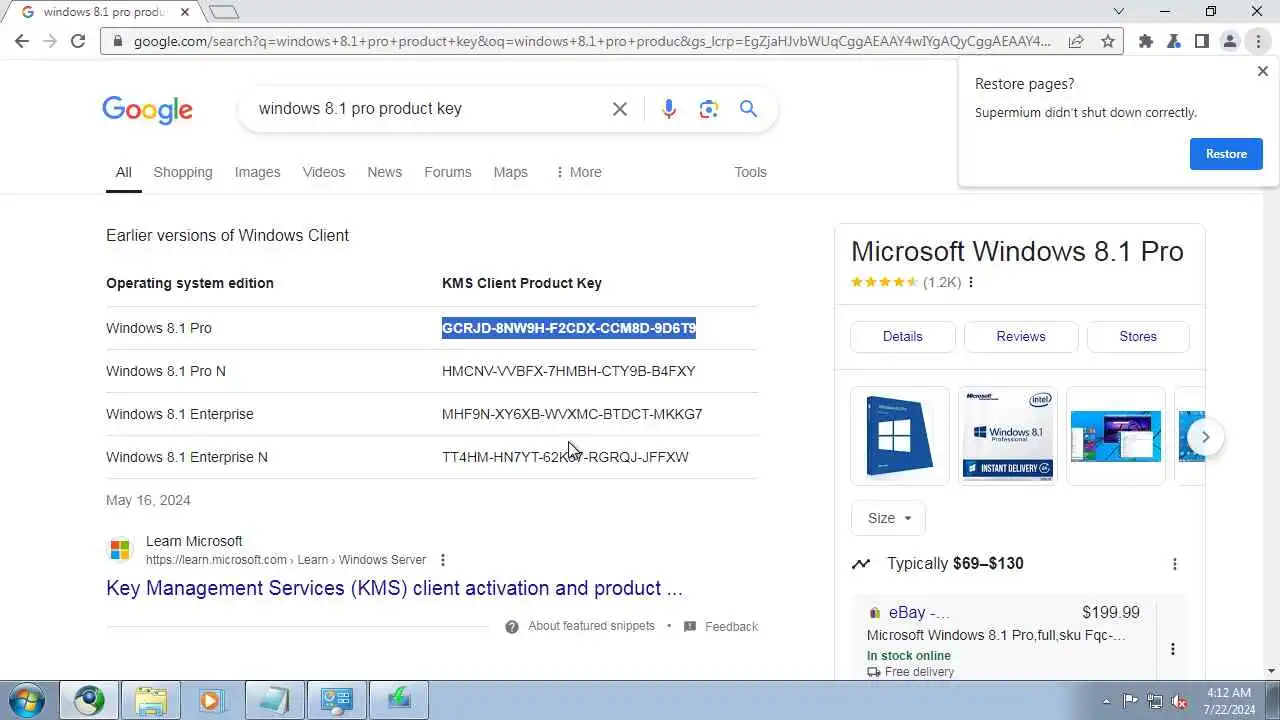Switch to the Shopping tab
This screenshot has height=720, width=1280.
coord(183,172)
